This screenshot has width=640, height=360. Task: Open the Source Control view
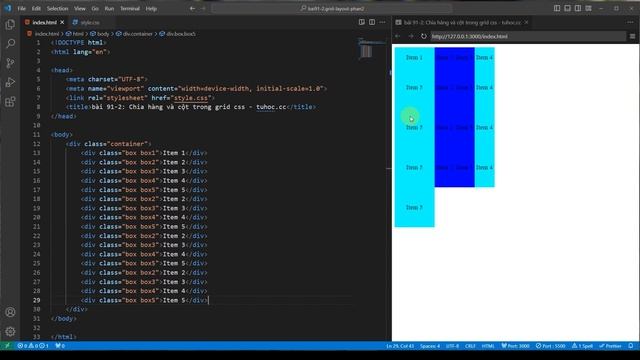pos(10,63)
